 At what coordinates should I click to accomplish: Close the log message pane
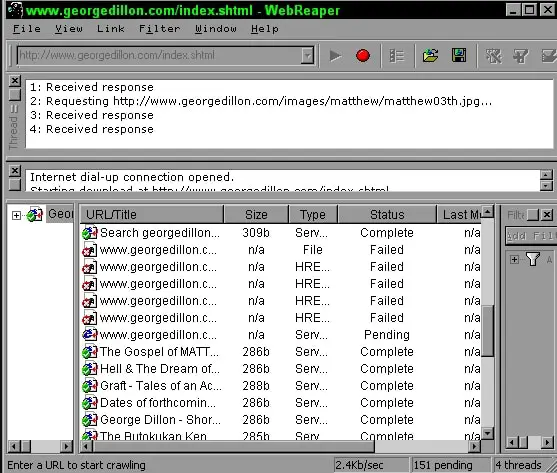click(x=15, y=171)
